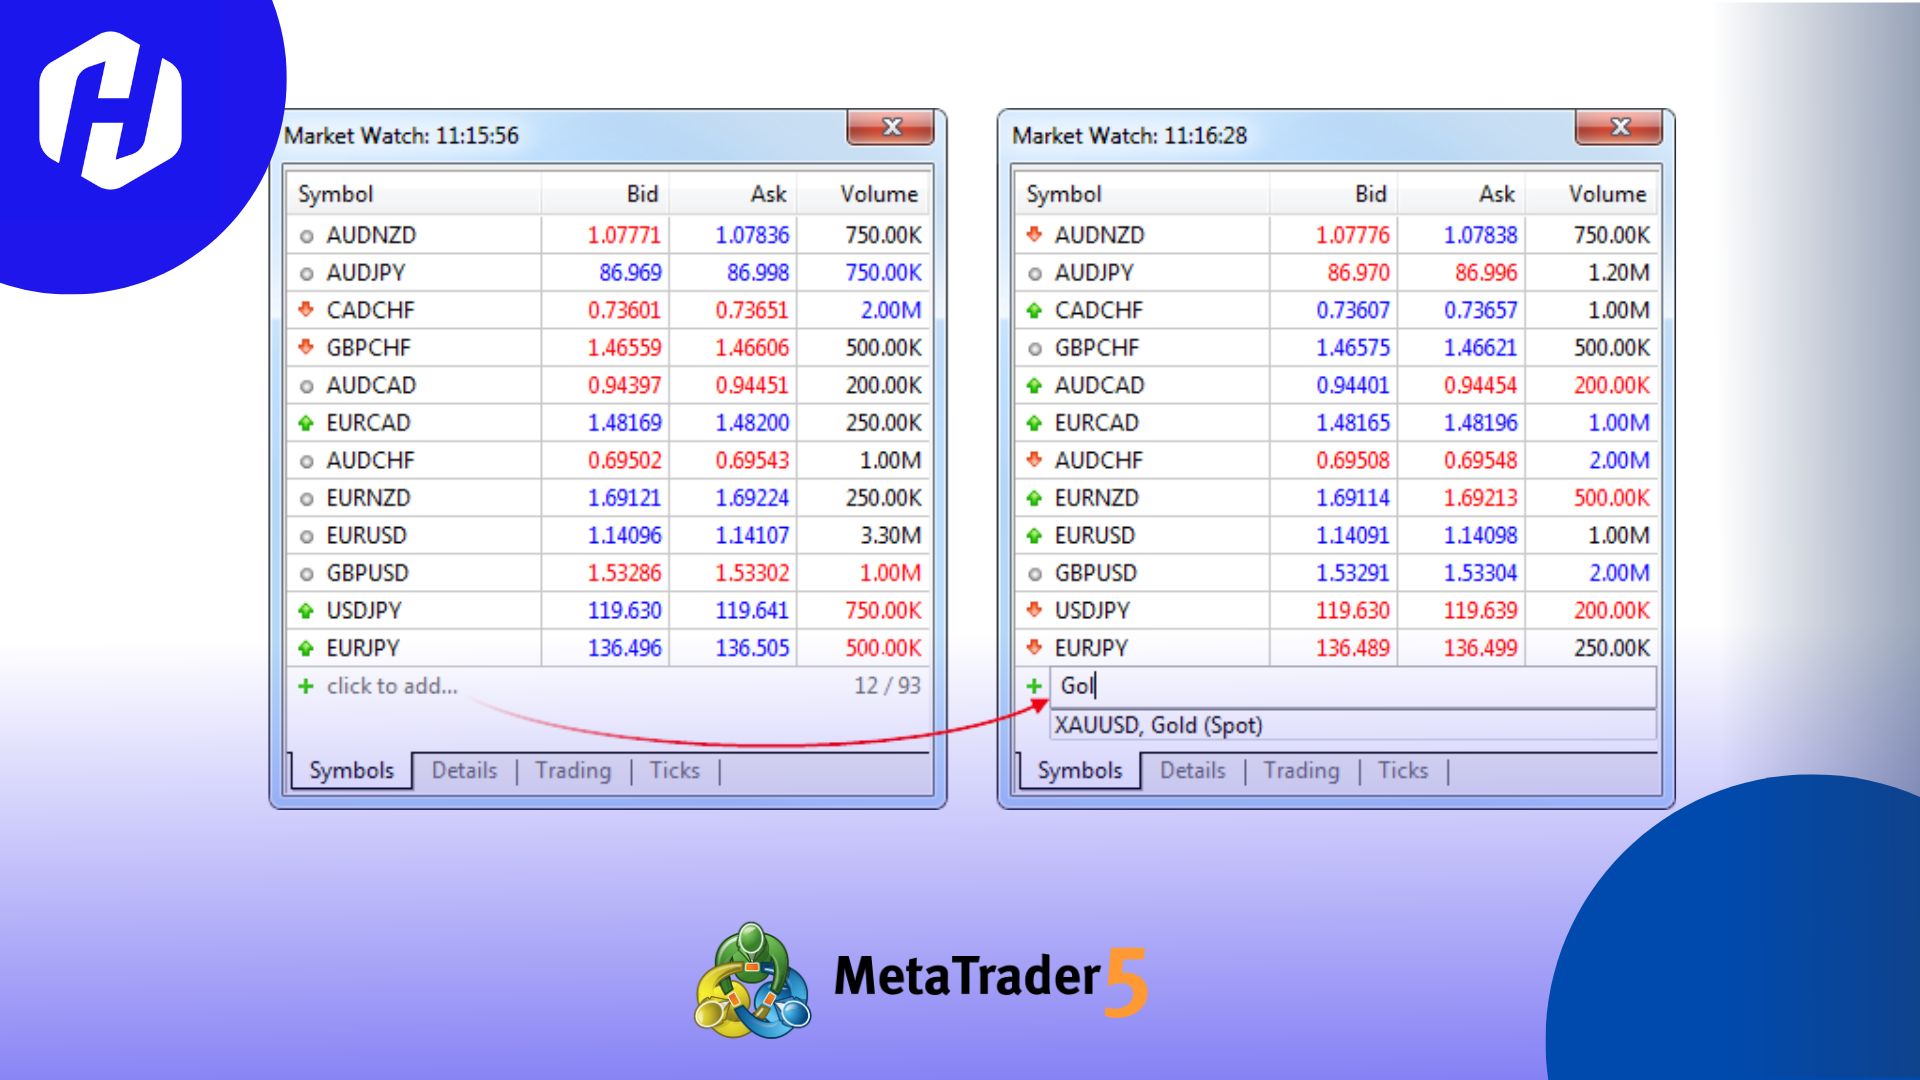
Task: Click the 'click to add...' link
Action: click(392, 686)
